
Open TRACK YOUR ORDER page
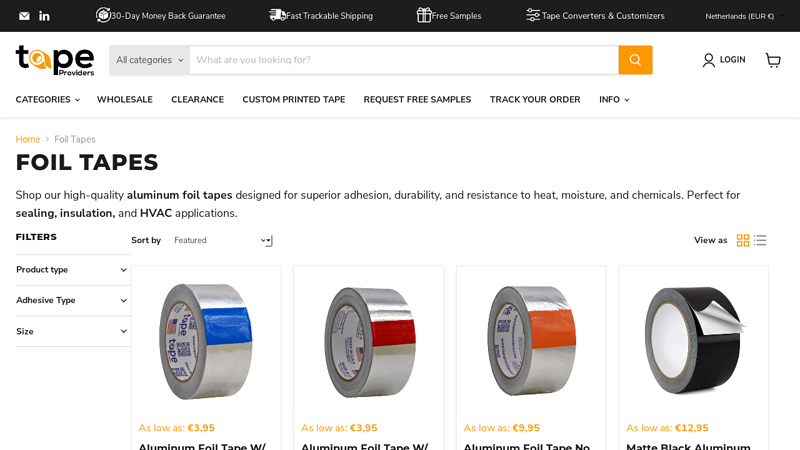(x=535, y=99)
